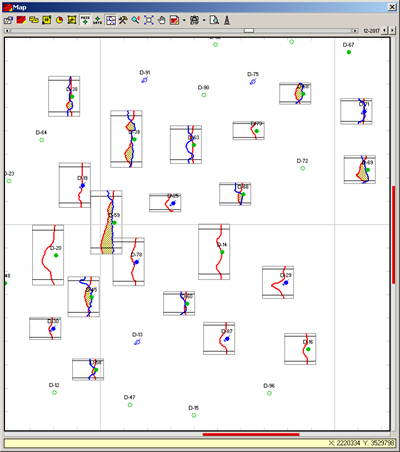Viewport: 400px width, 452px height.
Task: Click the red contour map icon
Action: (21, 20)
